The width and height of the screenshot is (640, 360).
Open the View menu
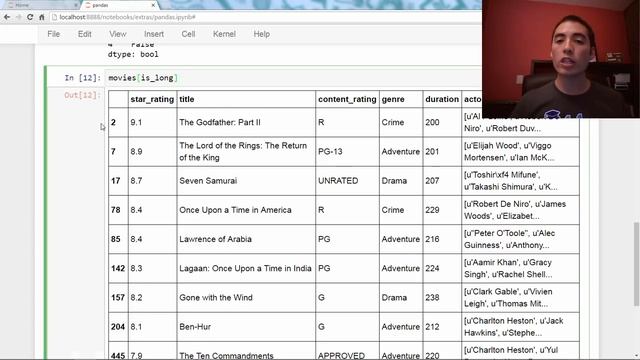click(118, 34)
